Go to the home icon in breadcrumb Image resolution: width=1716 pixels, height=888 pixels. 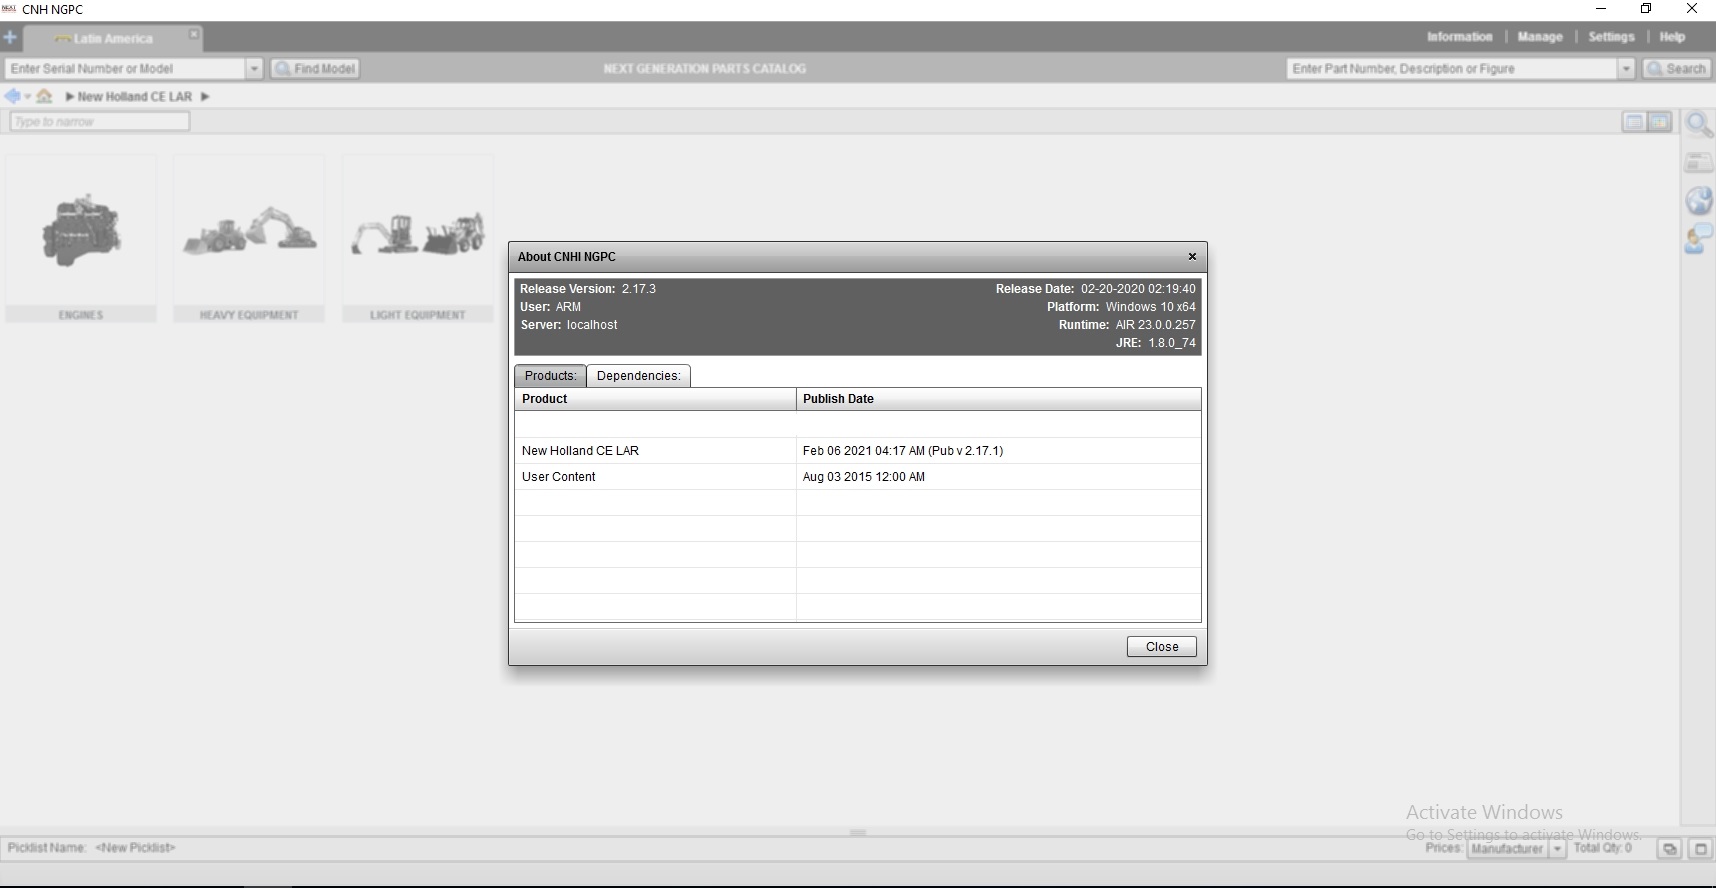pos(44,97)
